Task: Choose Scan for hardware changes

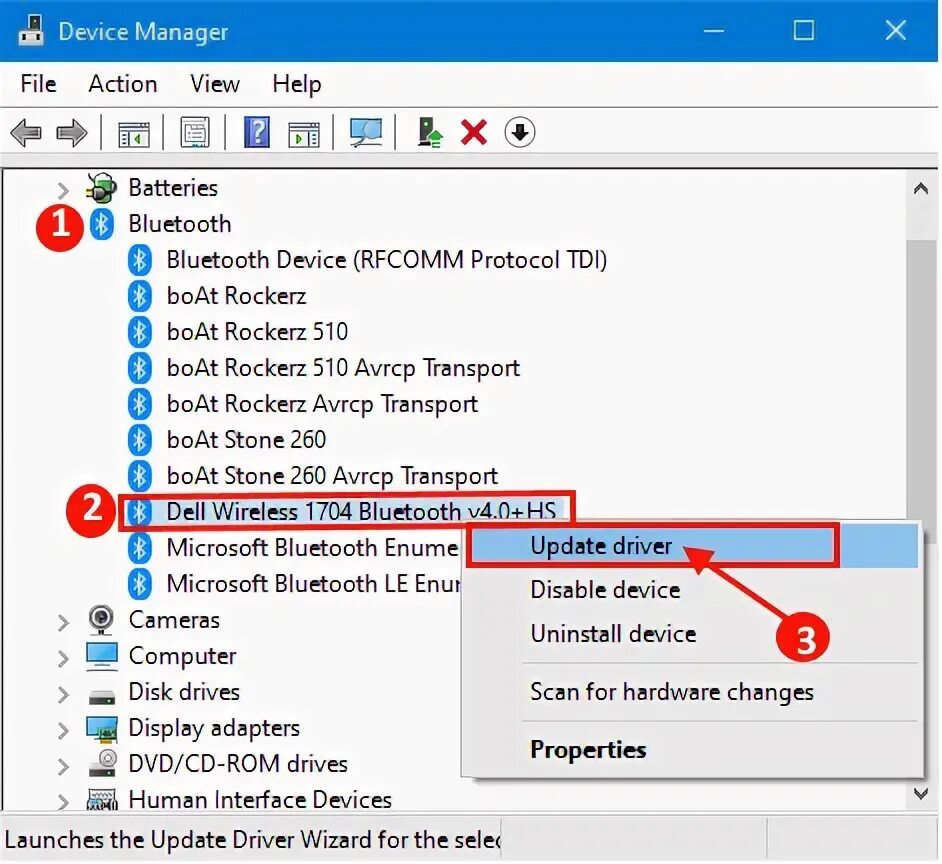Action: (x=693, y=692)
